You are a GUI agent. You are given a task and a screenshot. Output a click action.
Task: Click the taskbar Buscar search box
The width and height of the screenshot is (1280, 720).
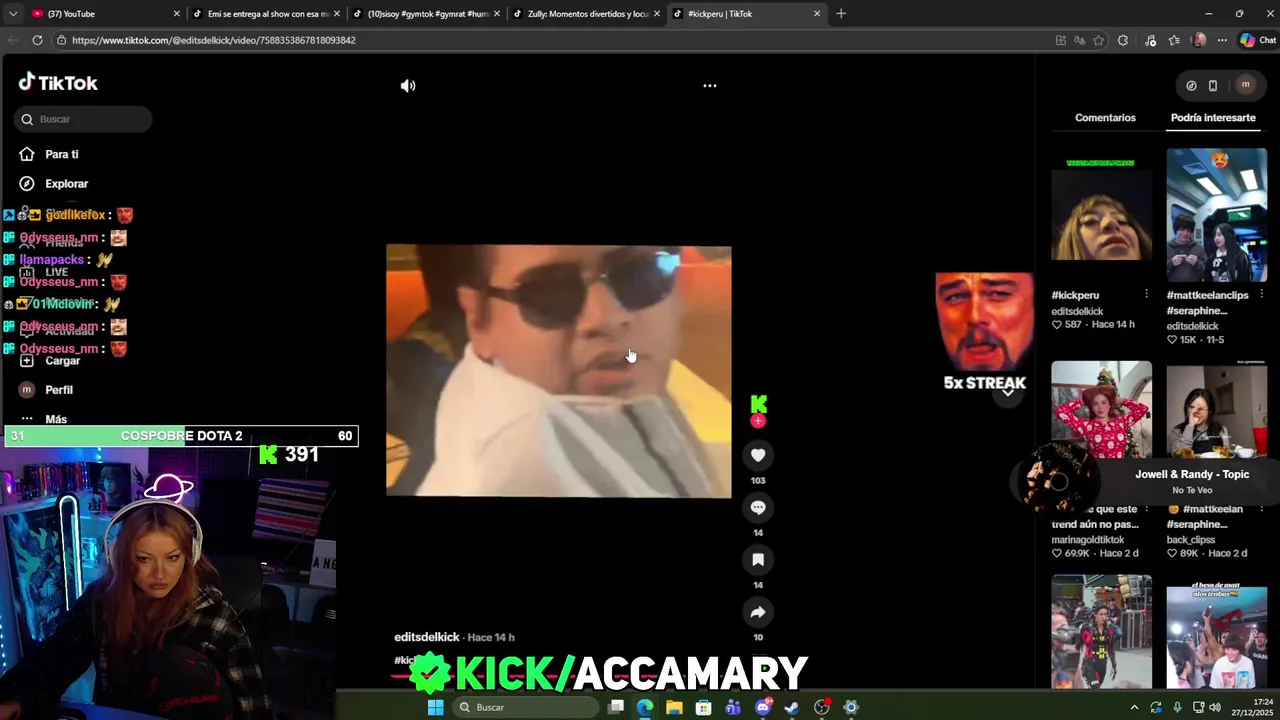point(525,707)
